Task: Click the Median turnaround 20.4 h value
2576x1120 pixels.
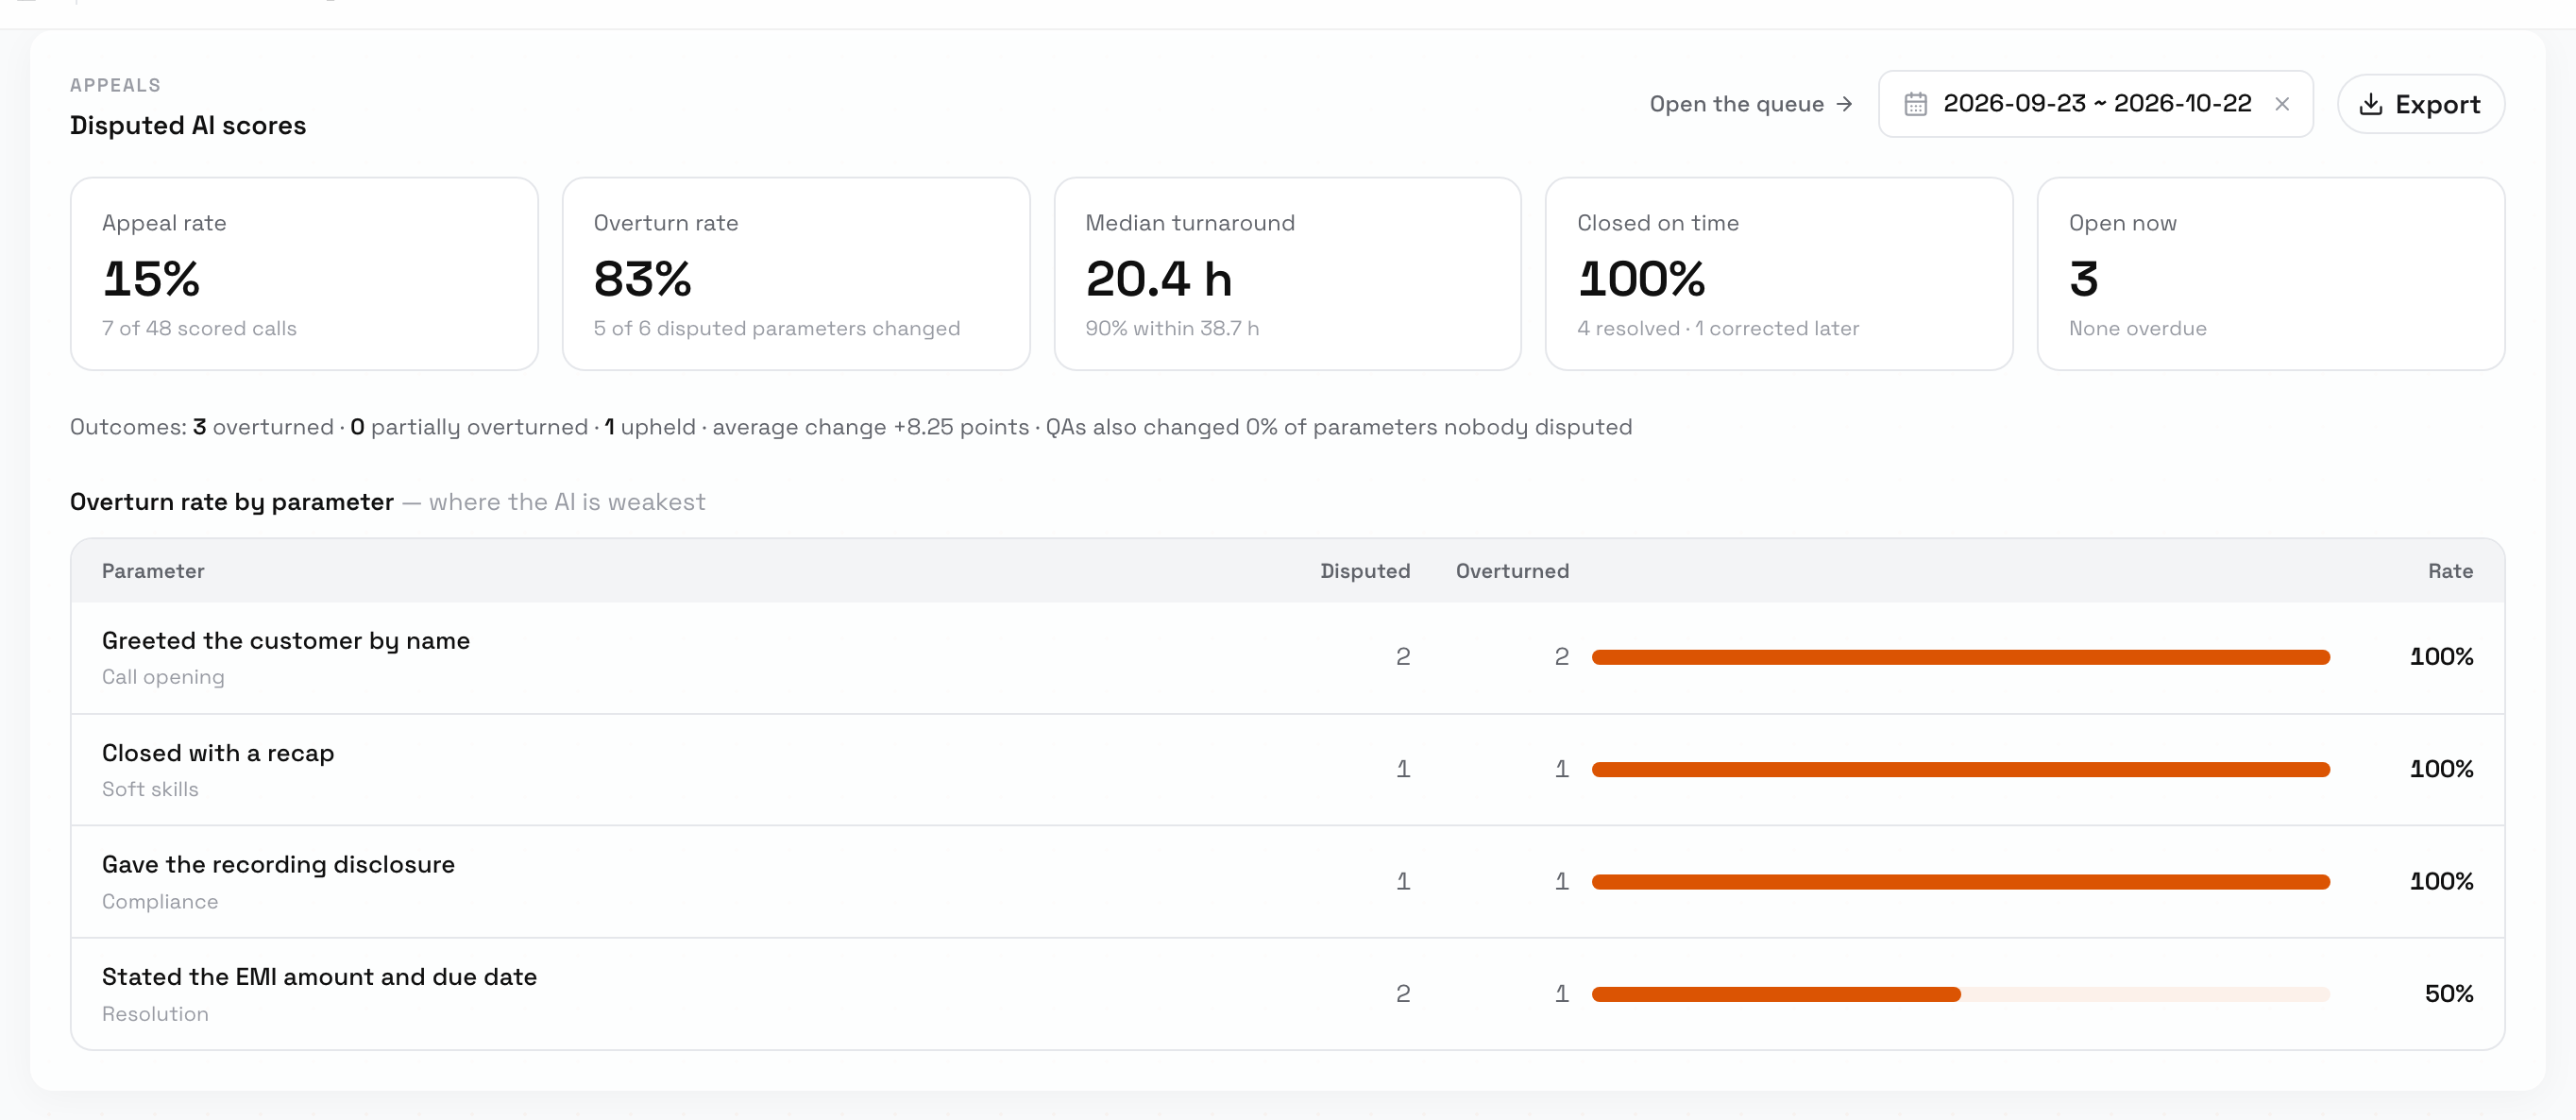Action: point(1158,279)
